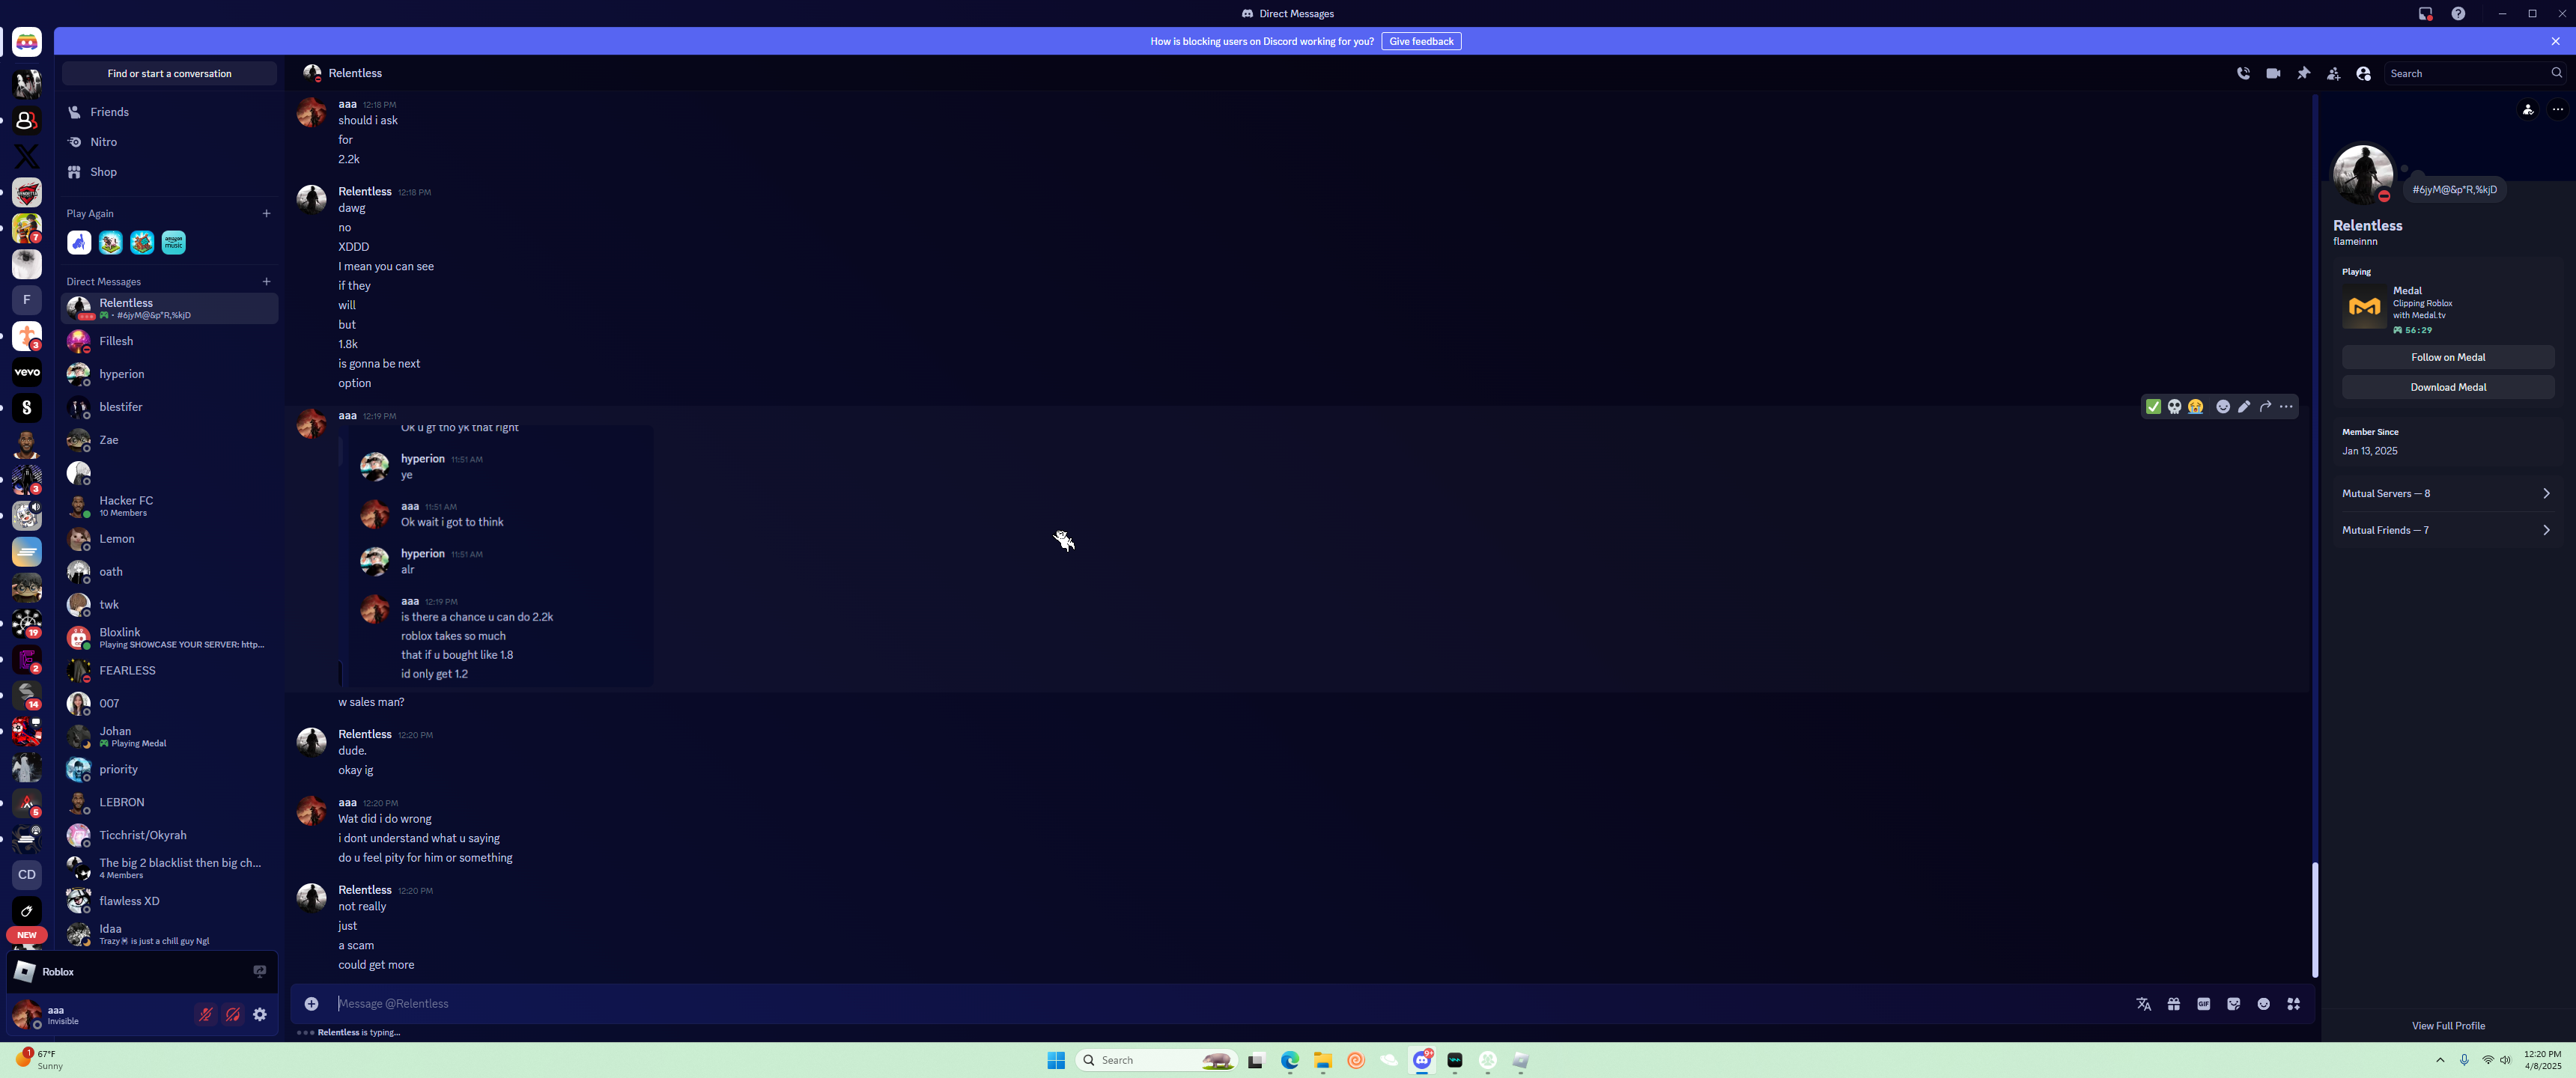
Task: Open the Nitro page
Action: (103, 142)
